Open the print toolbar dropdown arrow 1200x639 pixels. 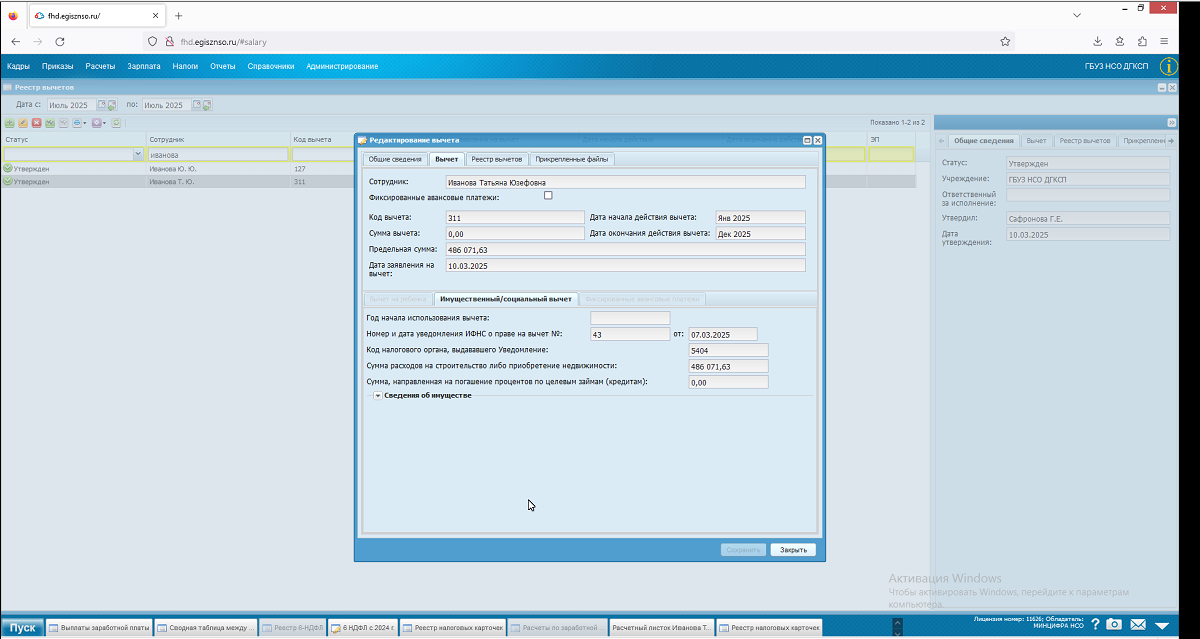click(x=85, y=123)
